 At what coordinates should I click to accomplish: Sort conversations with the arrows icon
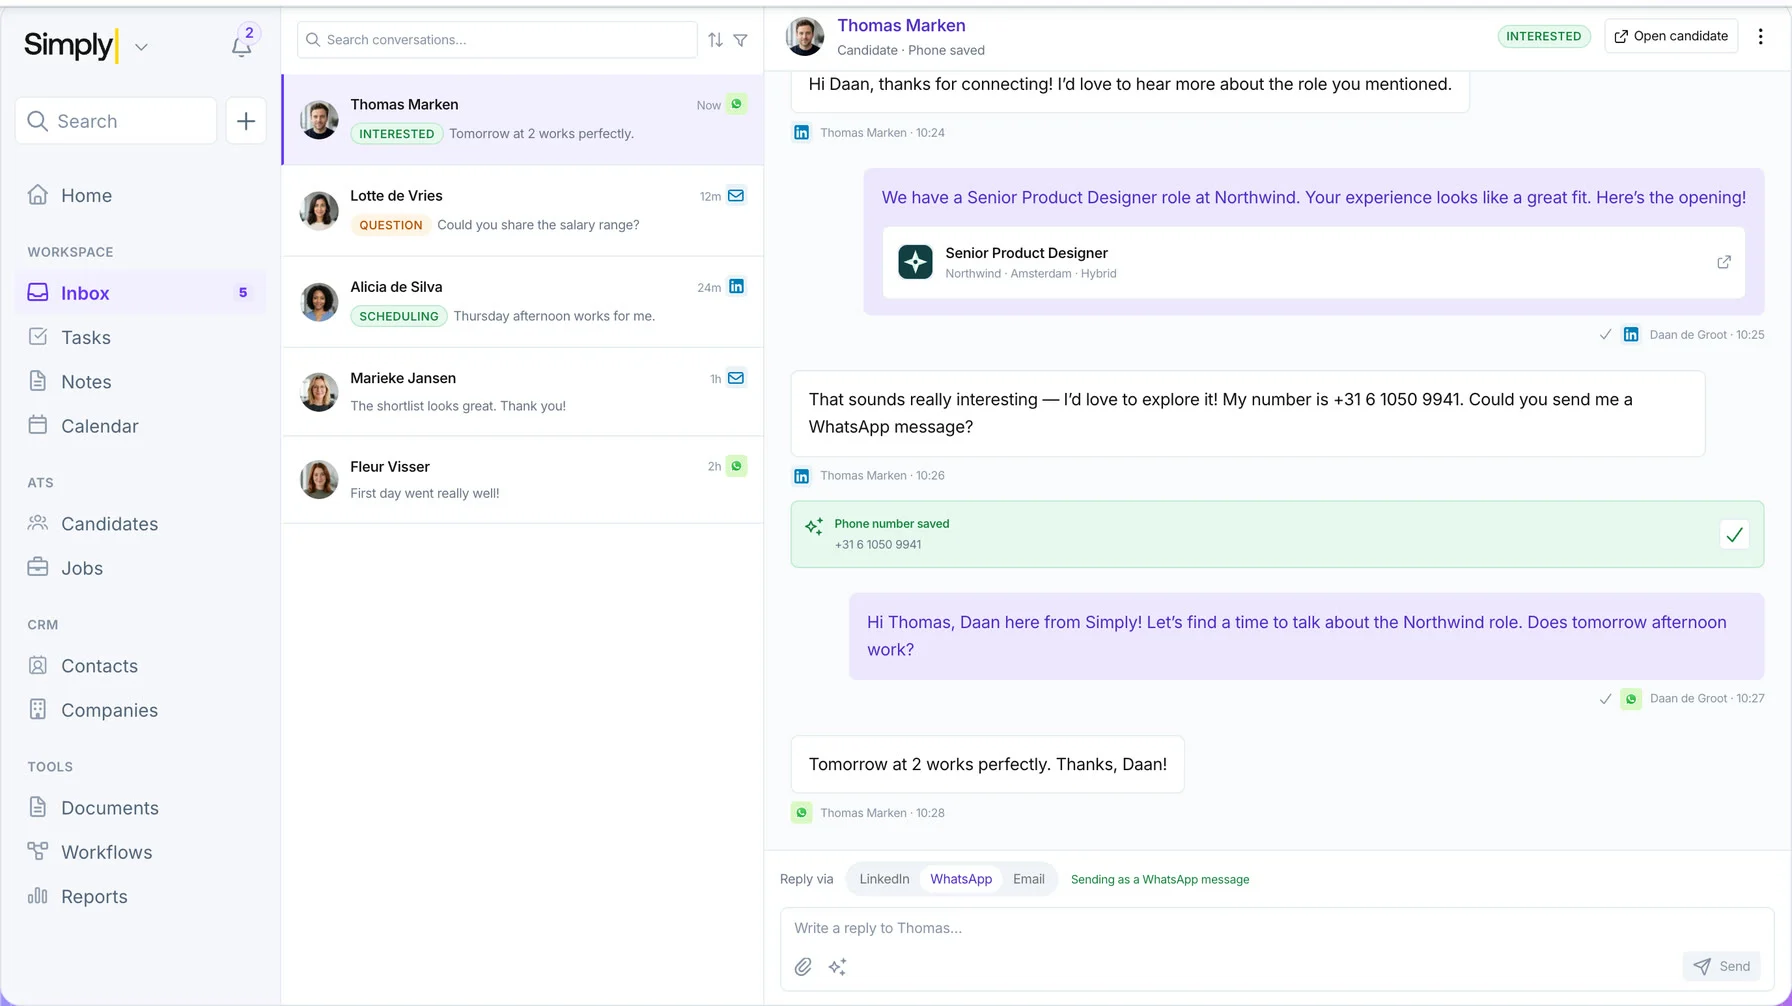coord(715,40)
